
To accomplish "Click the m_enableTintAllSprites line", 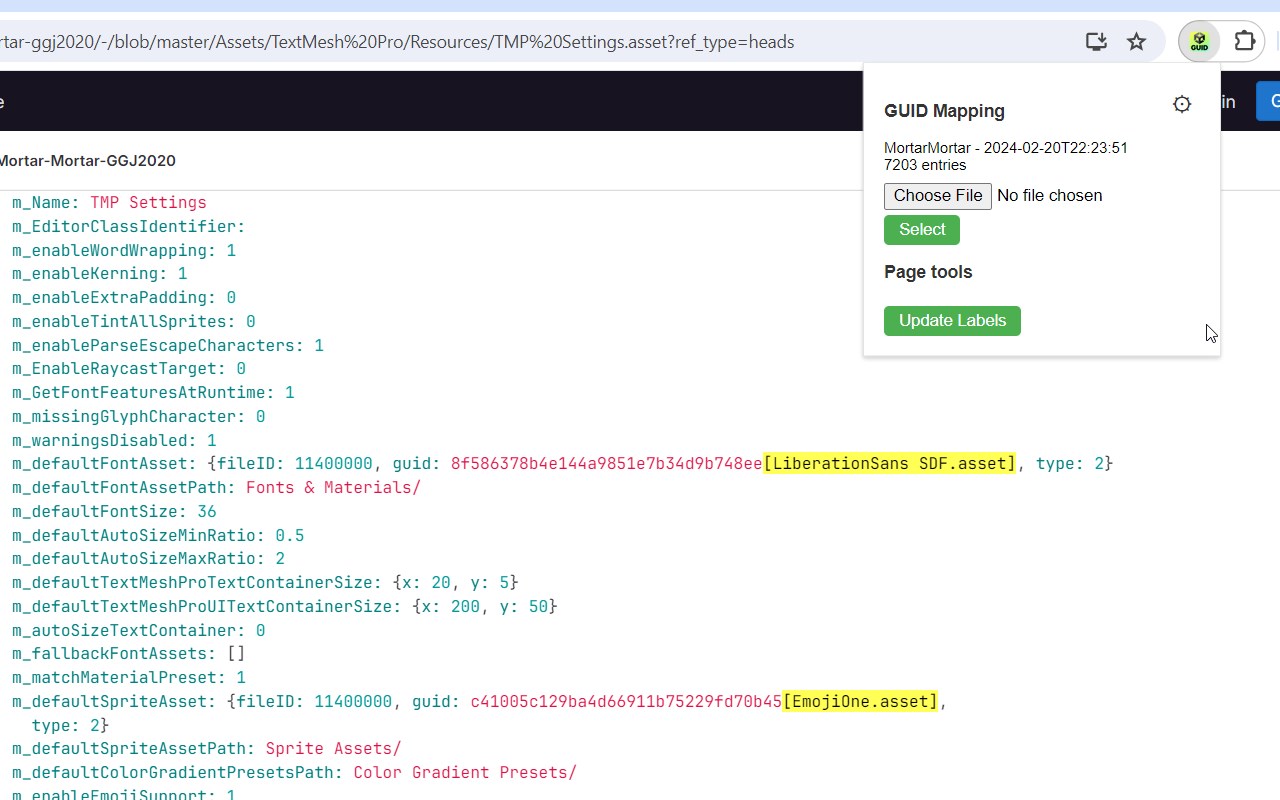I will coord(134,322).
